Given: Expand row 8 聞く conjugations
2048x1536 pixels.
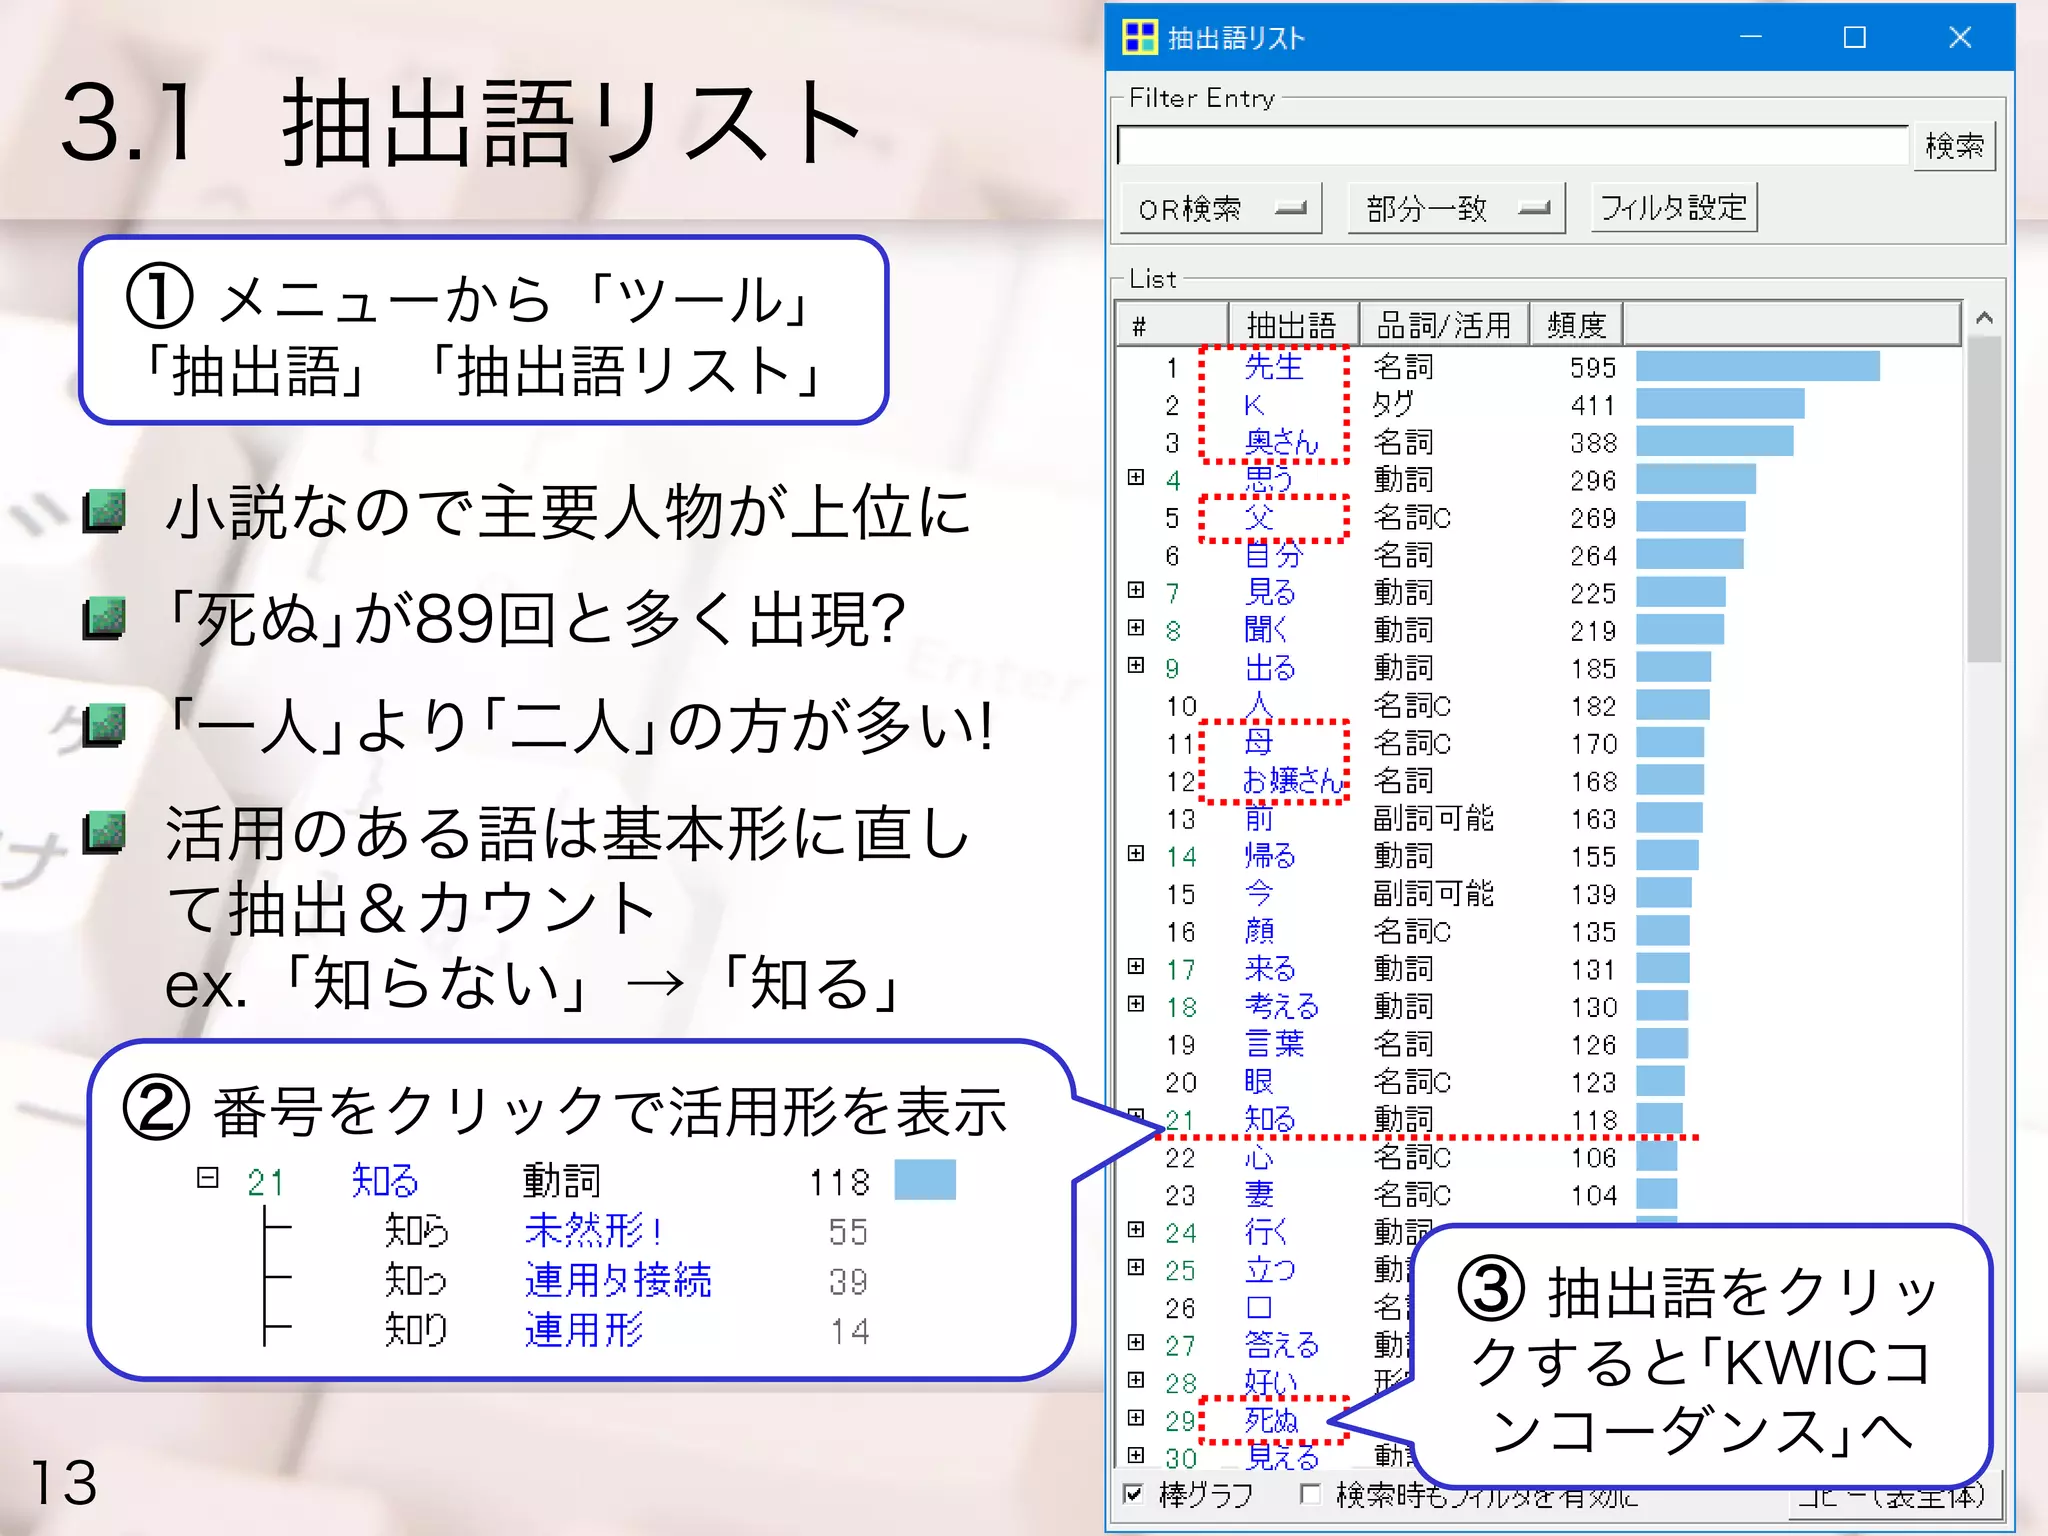Looking at the screenshot, I should (1136, 628).
